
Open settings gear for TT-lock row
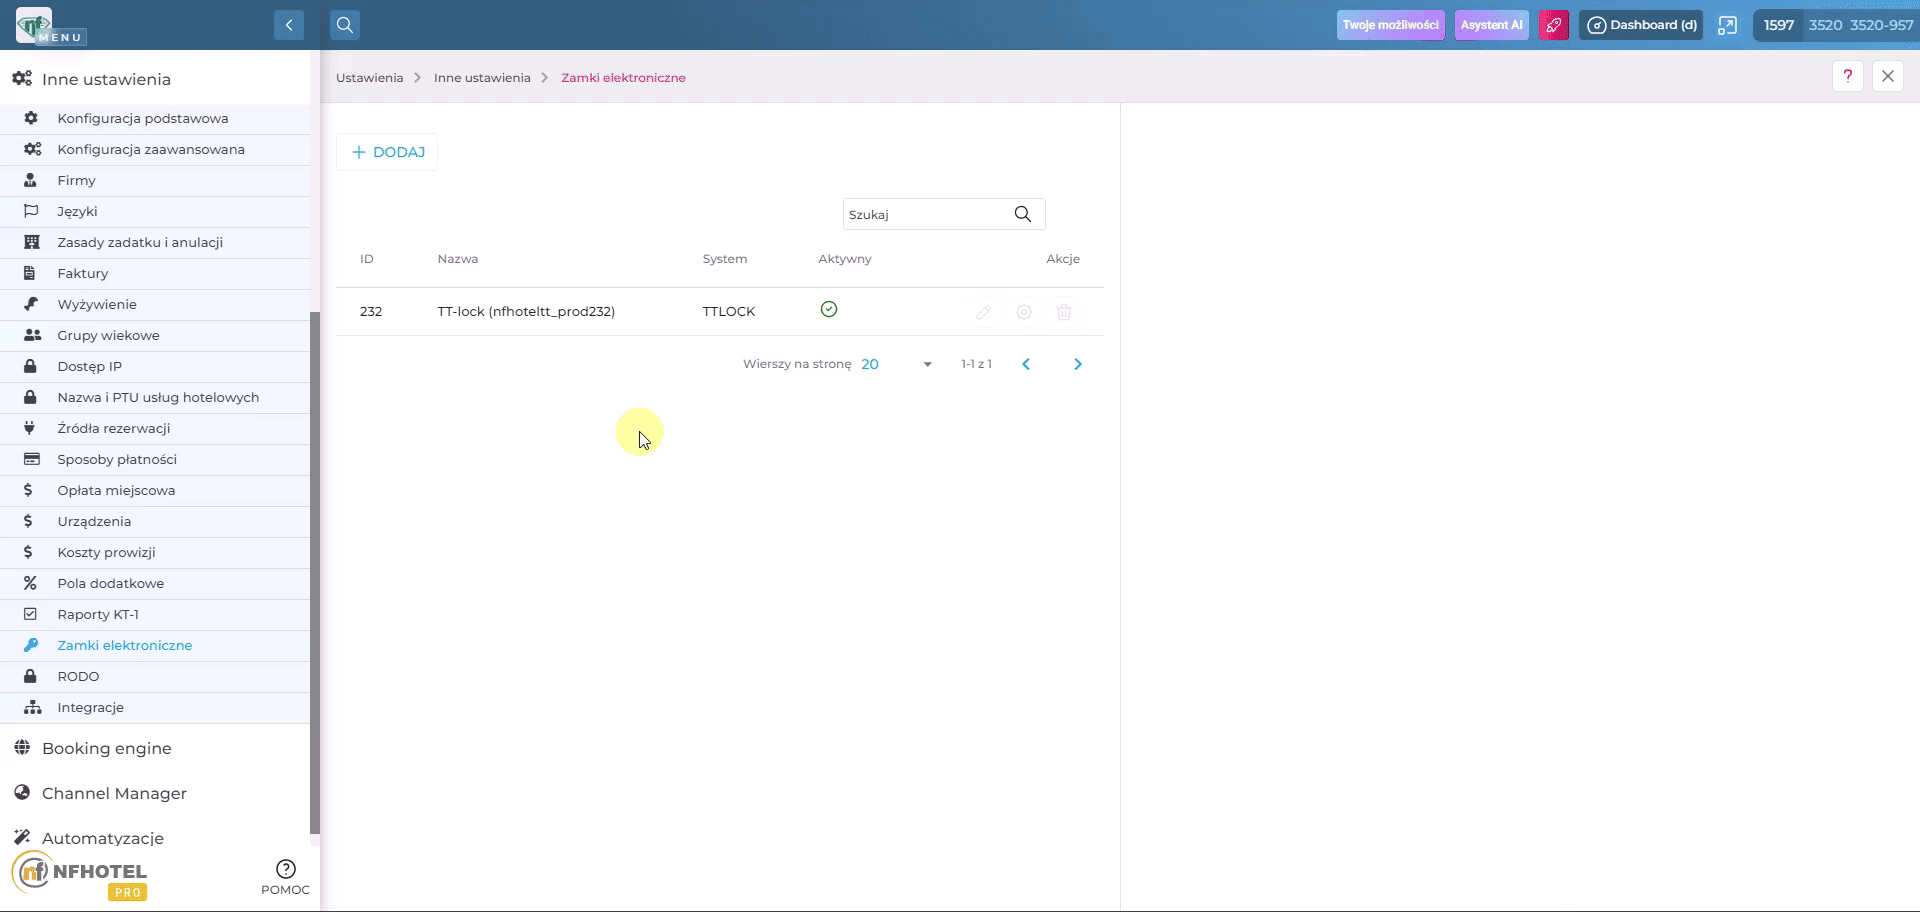click(x=1024, y=312)
